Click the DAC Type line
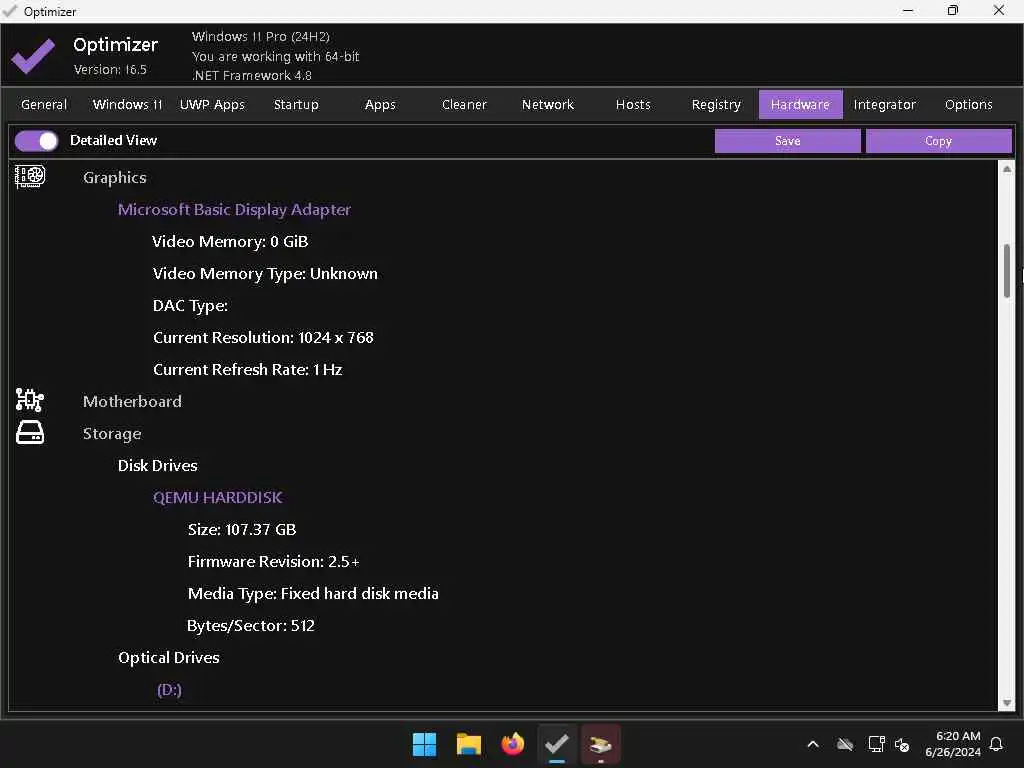Screen dimensions: 1024x768 pyautogui.click(x=190, y=306)
